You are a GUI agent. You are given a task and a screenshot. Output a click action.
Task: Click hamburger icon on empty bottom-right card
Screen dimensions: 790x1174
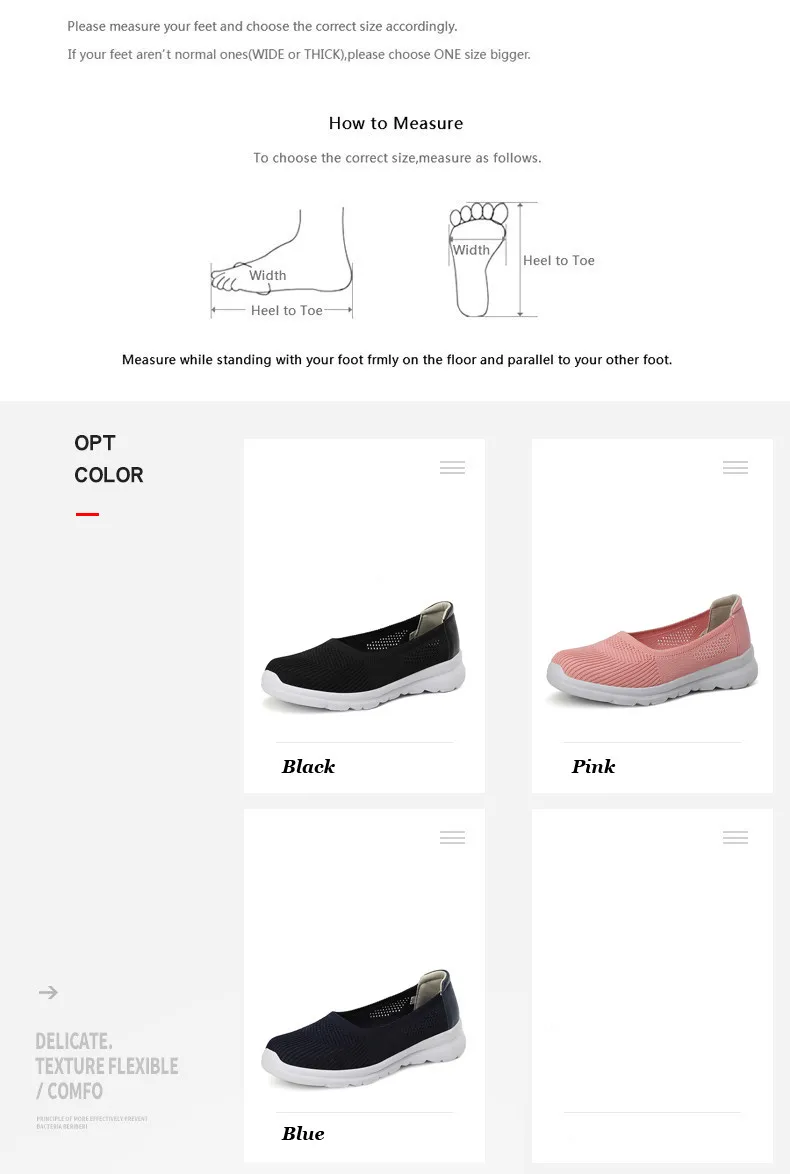click(735, 837)
